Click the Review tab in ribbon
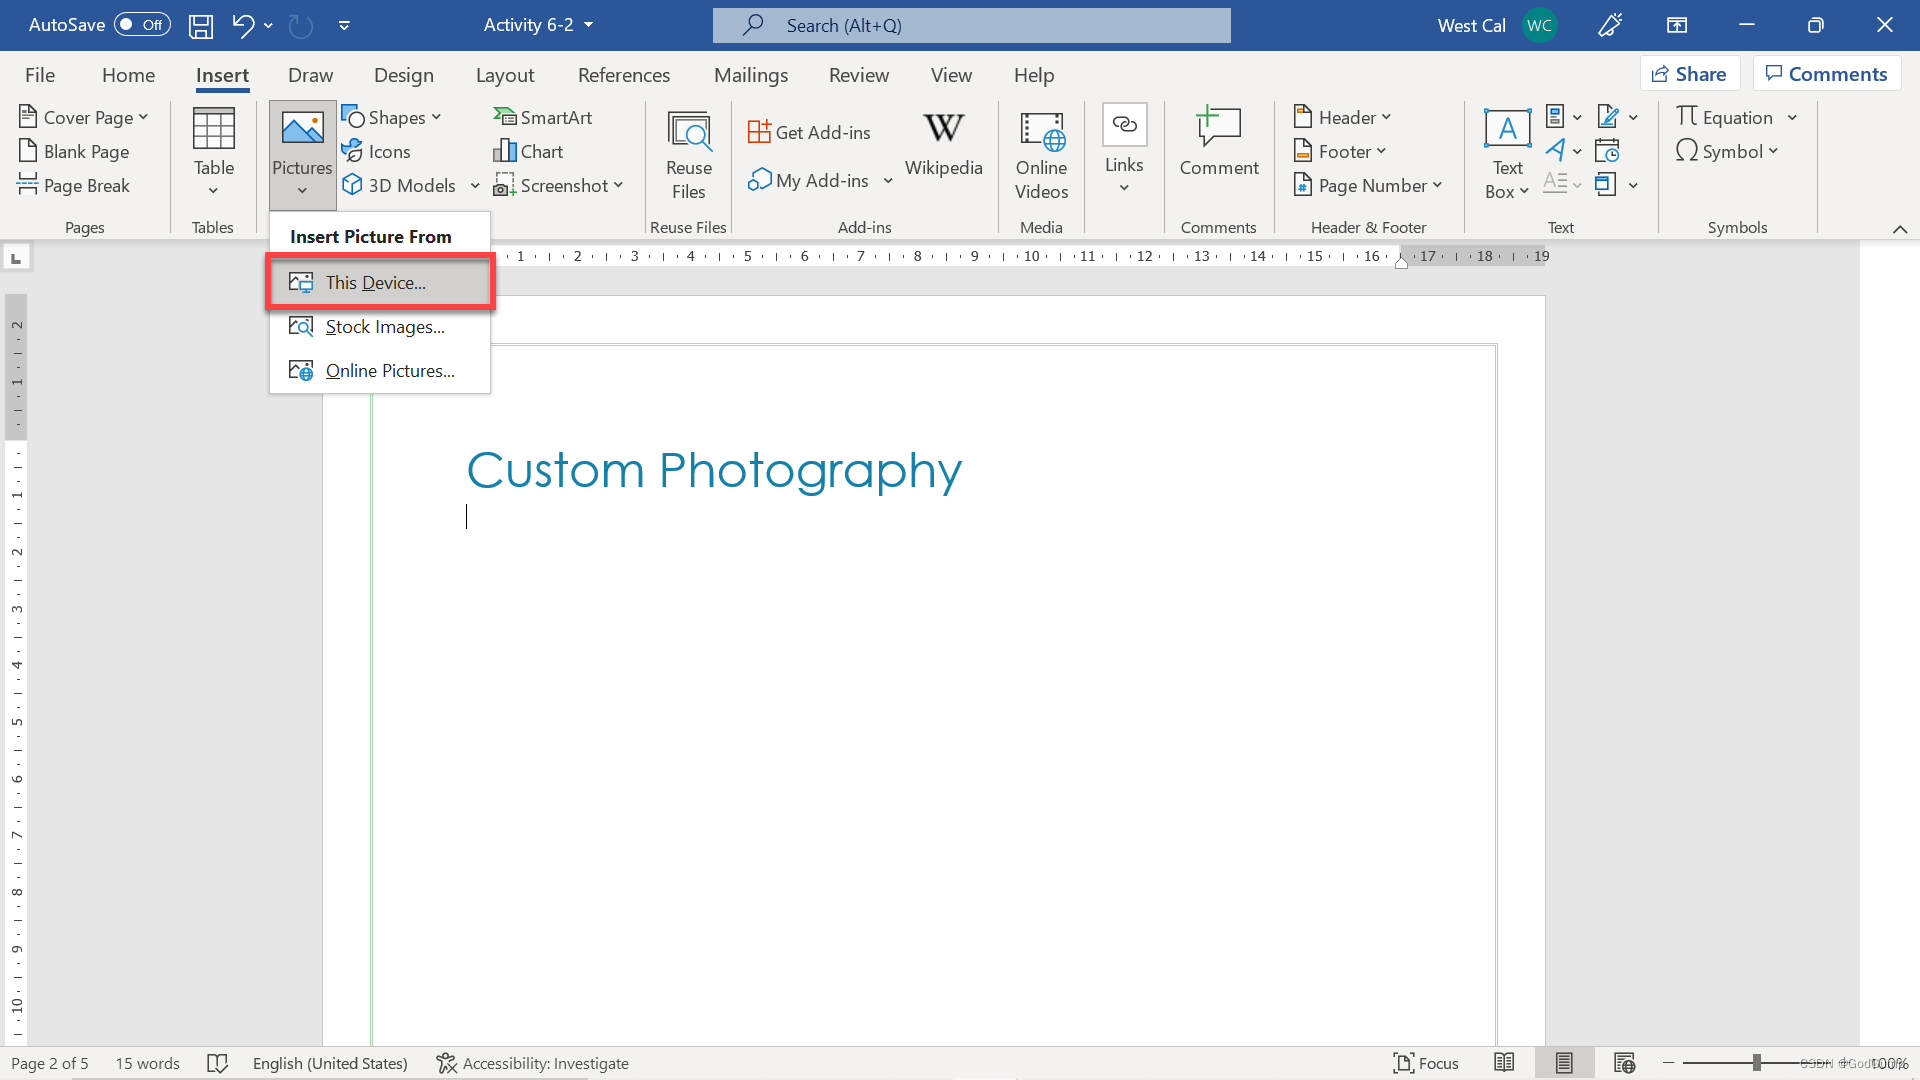1920x1080 pixels. (x=858, y=74)
